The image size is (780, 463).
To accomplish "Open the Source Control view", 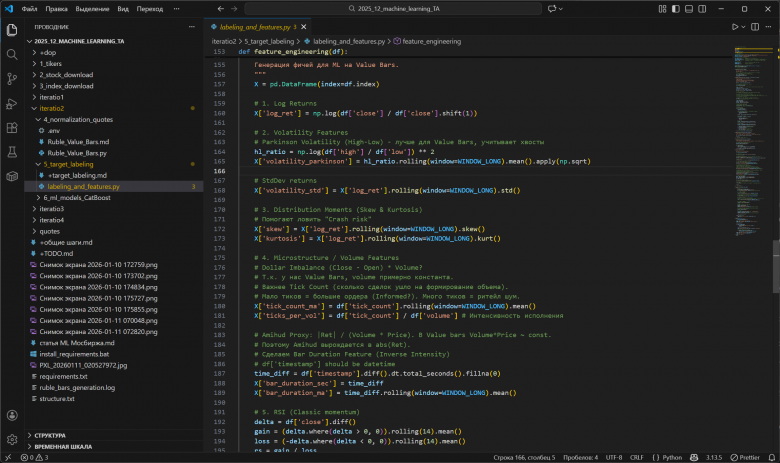I will pyautogui.click(x=12, y=78).
